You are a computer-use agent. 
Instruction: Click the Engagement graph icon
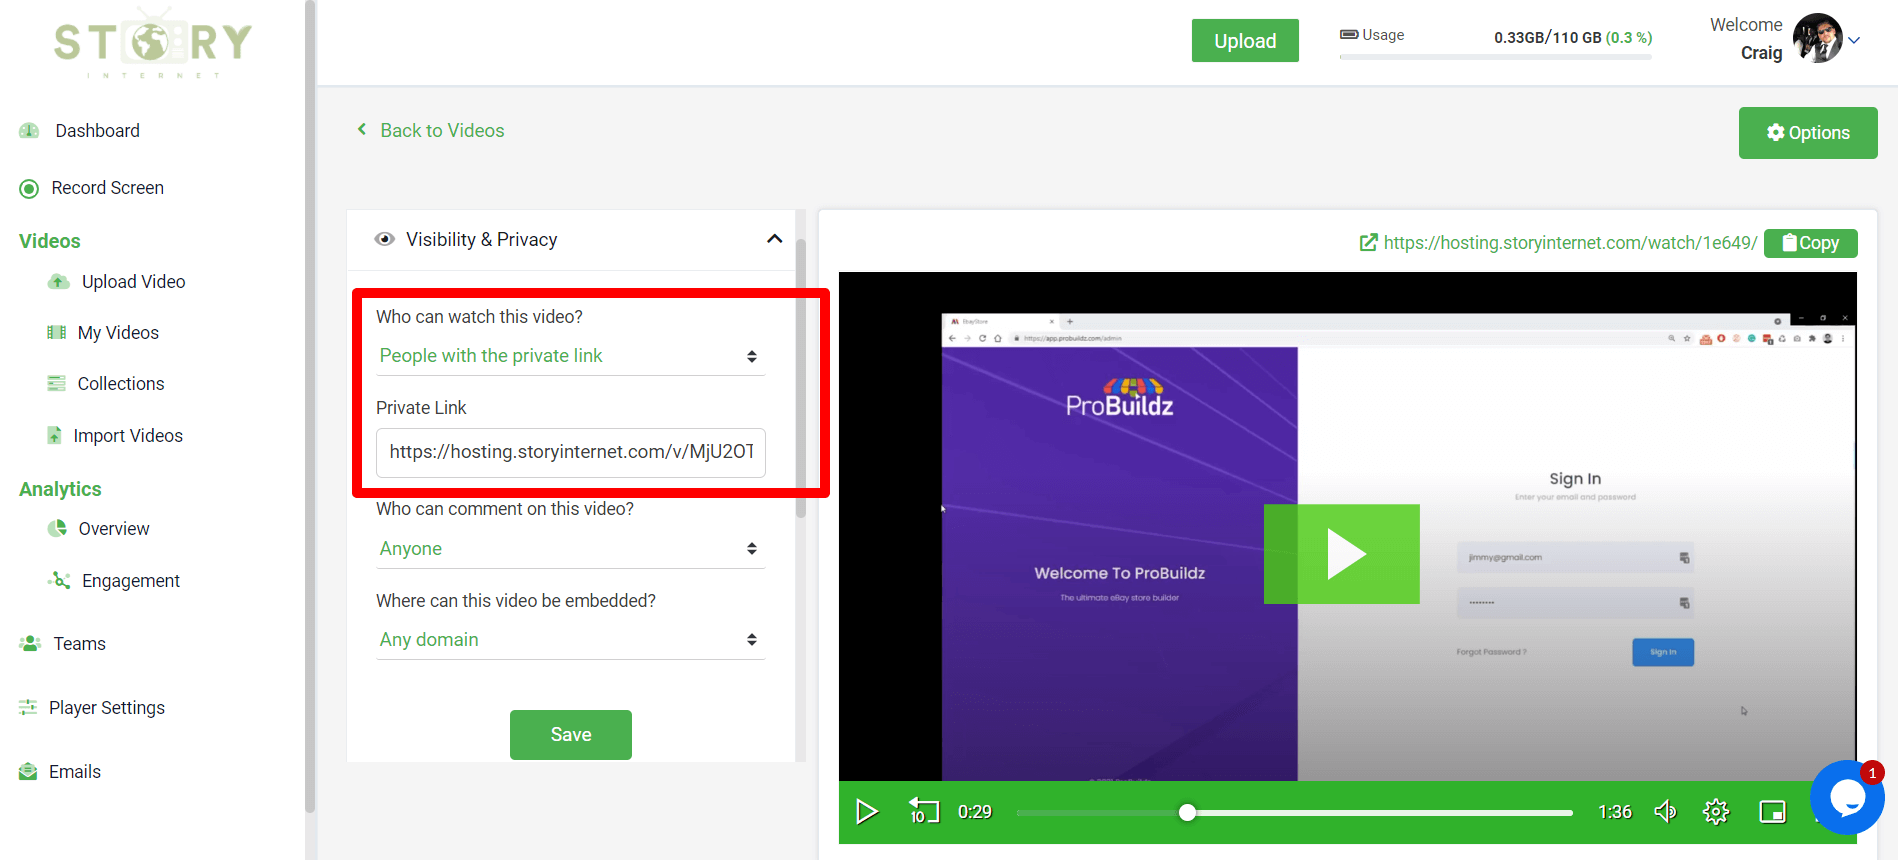click(x=59, y=580)
